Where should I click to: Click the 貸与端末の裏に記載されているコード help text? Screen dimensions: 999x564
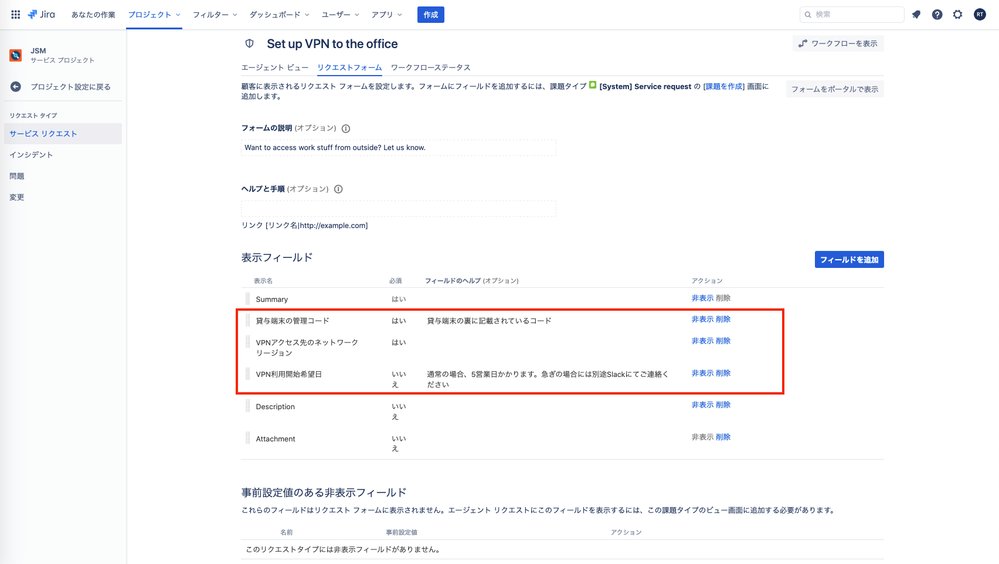tap(489, 321)
